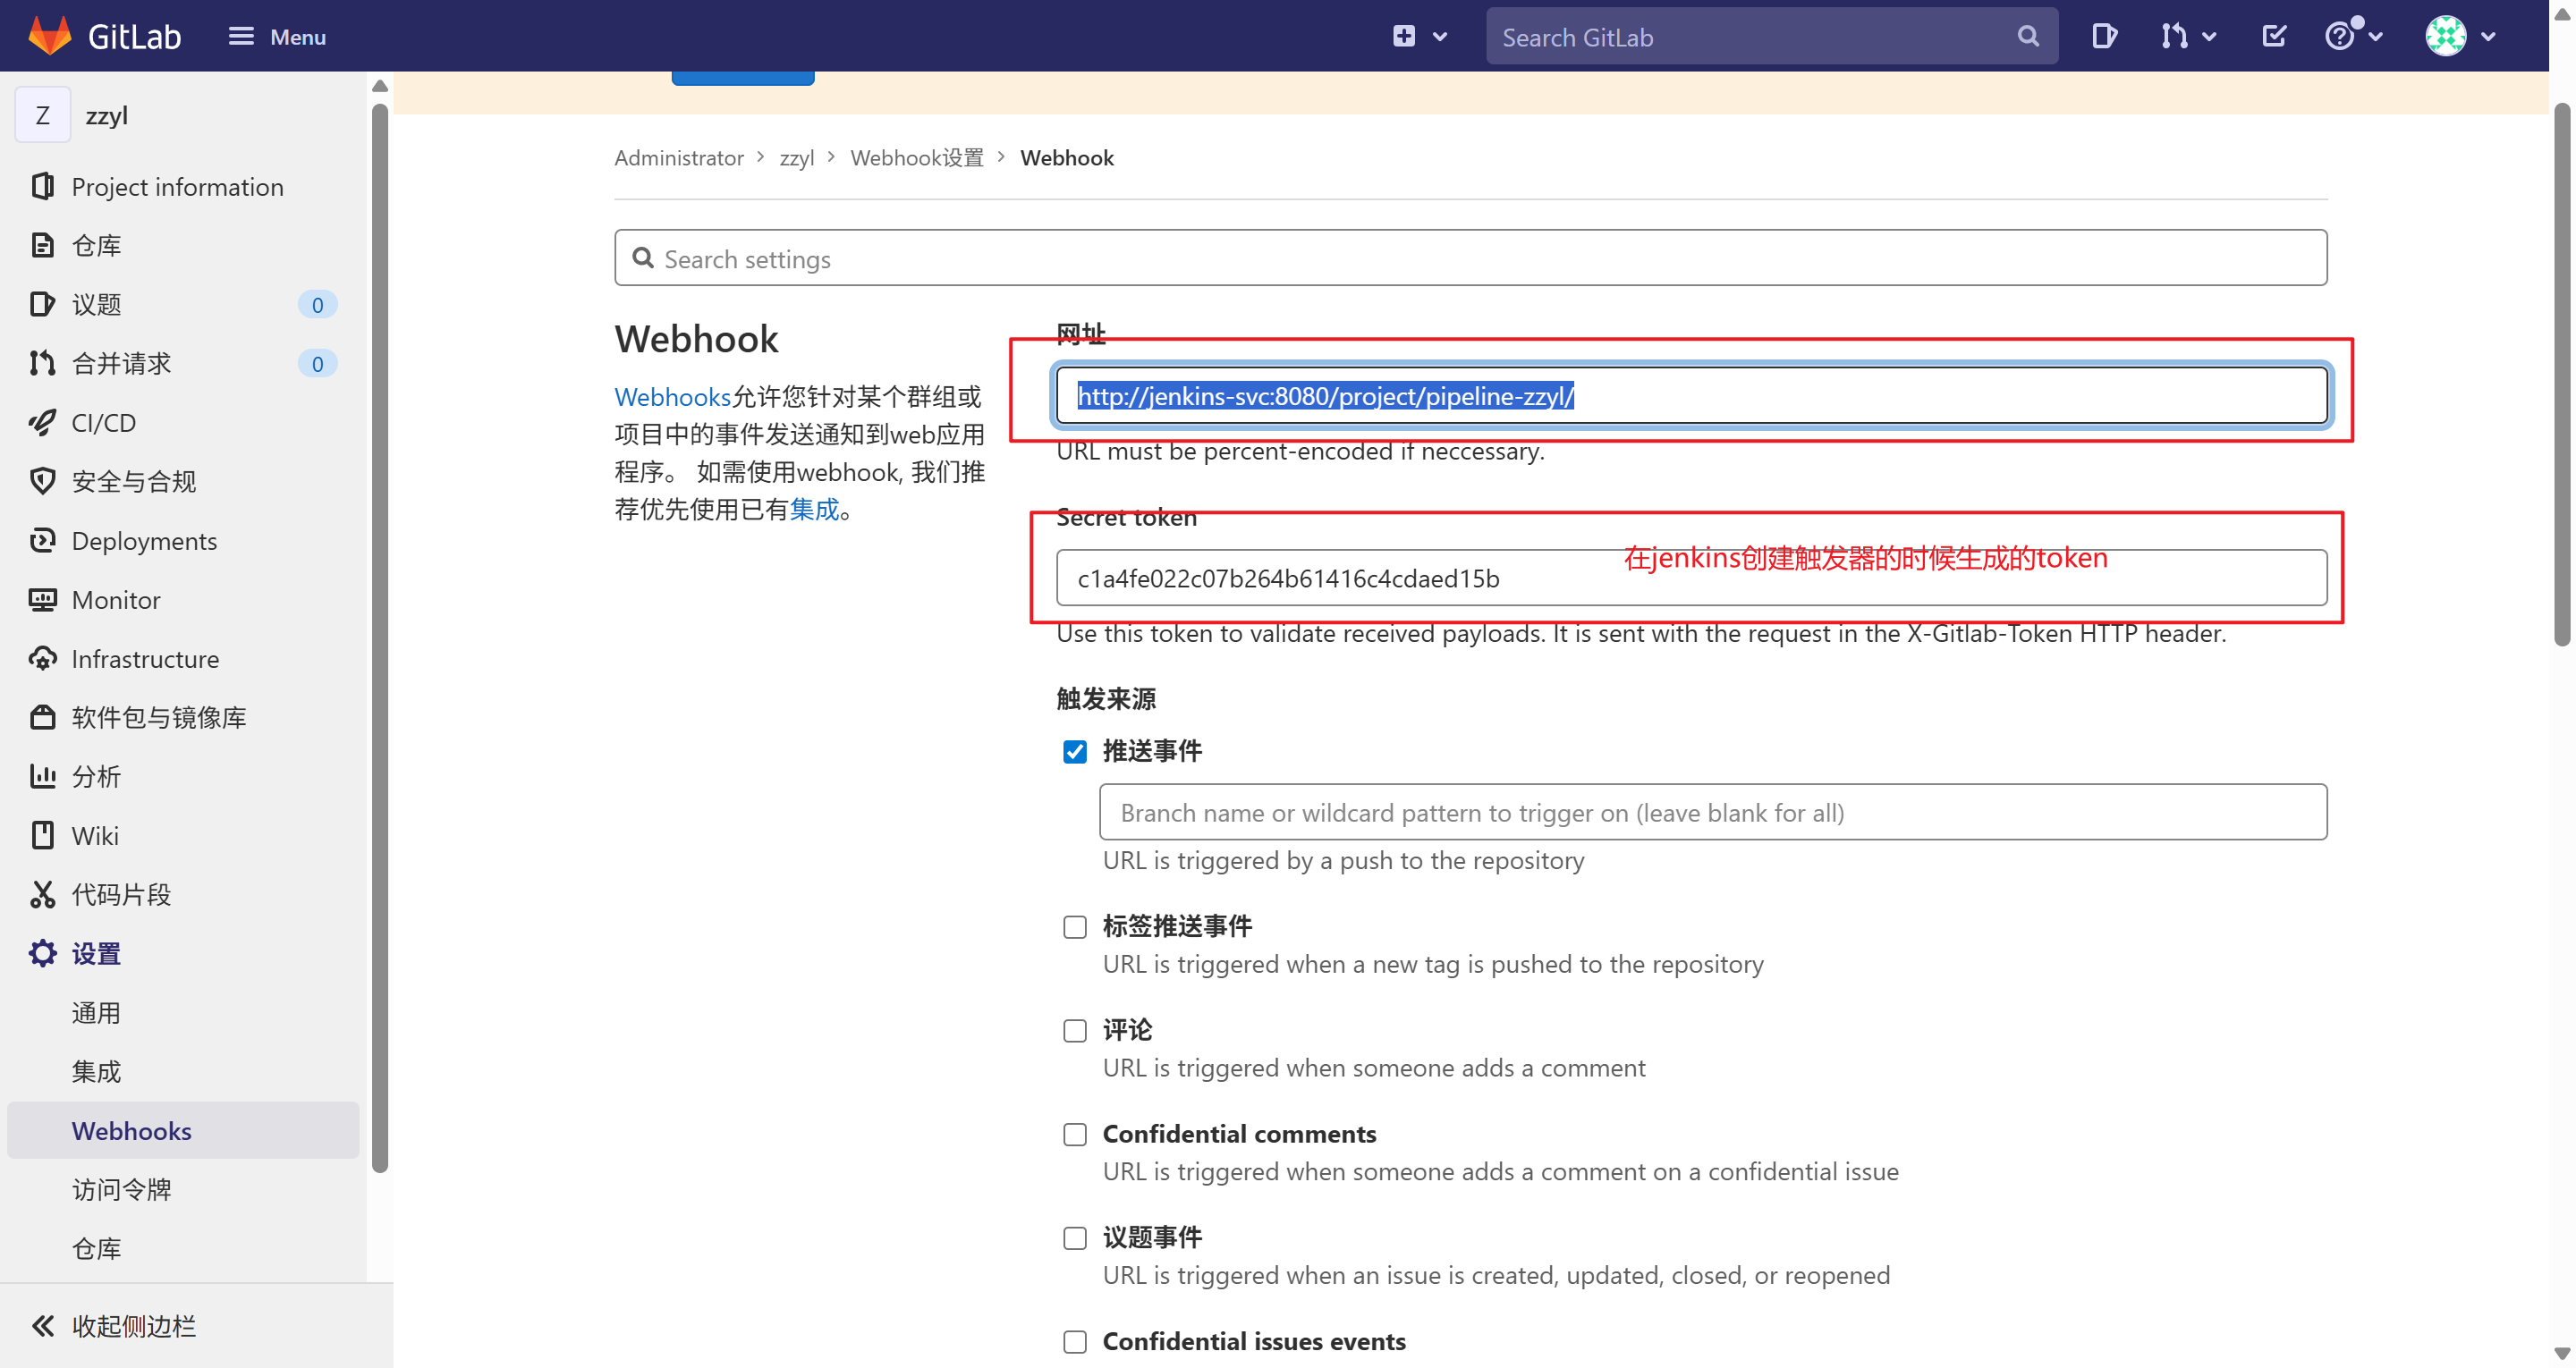Enable Confidential issues events checkbox
Viewport: 2576px width, 1368px height.
click(x=1074, y=1341)
